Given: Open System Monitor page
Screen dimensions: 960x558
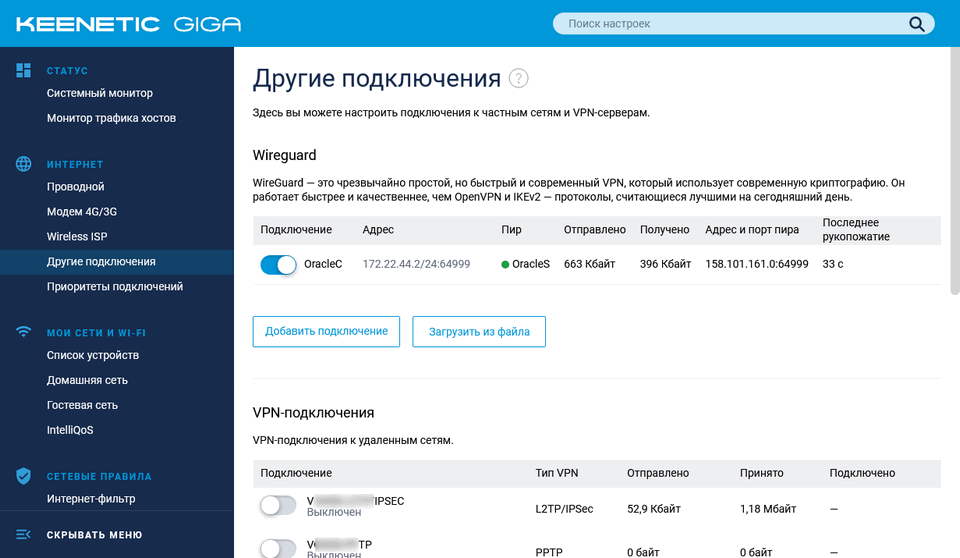Looking at the screenshot, I should point(100,93).
